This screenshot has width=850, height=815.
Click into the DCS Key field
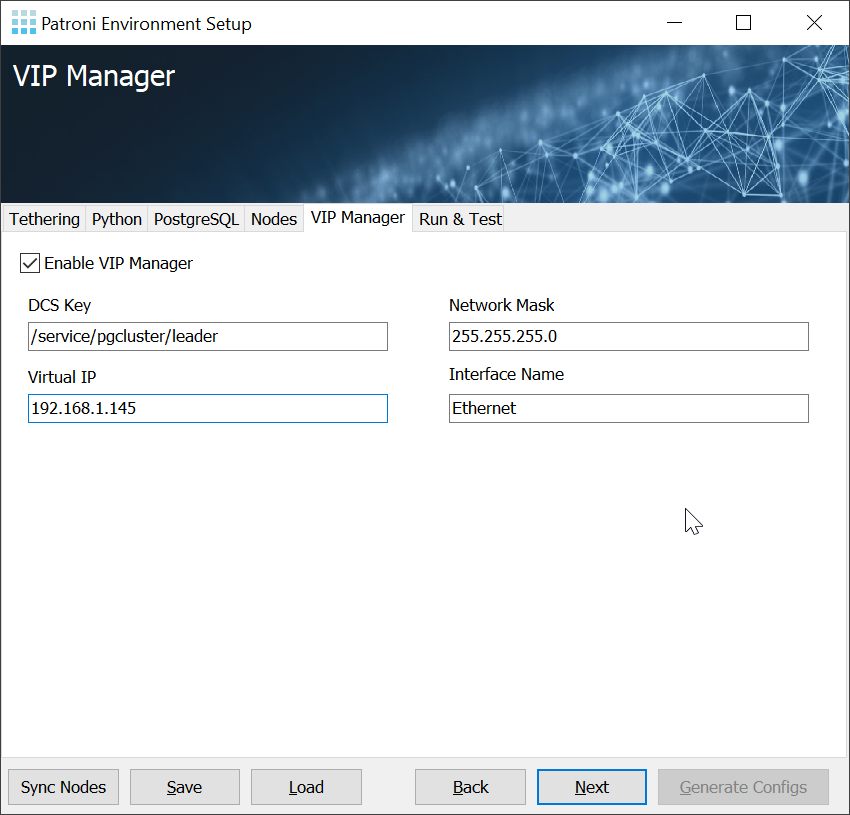207,337
